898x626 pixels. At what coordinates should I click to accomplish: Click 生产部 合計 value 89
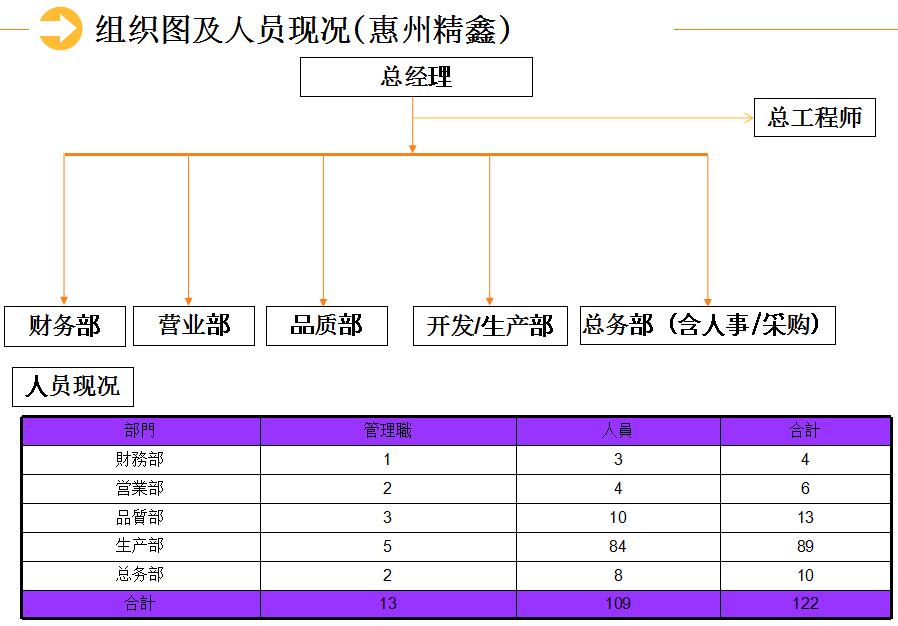point(805,546)
